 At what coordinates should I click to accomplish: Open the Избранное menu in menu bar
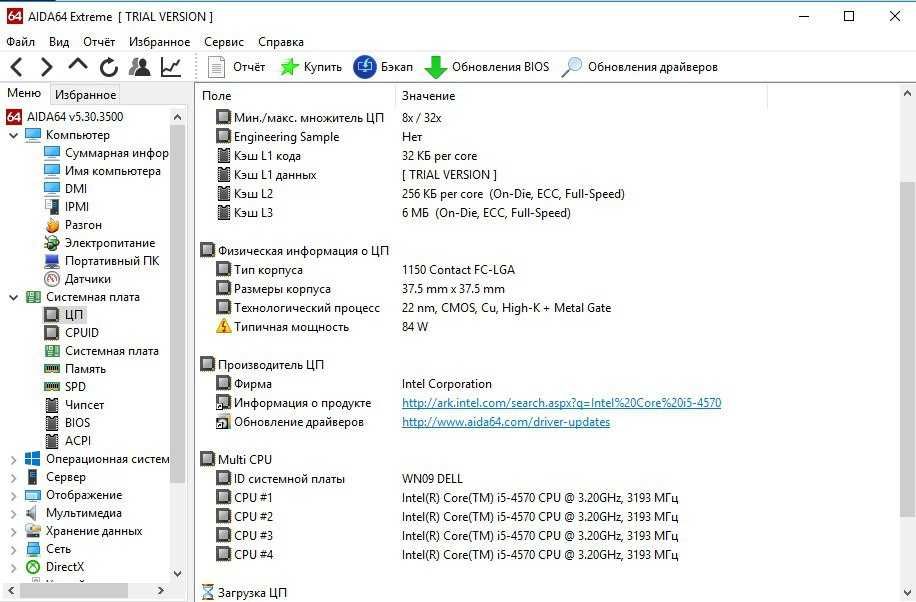pos(159,42)
